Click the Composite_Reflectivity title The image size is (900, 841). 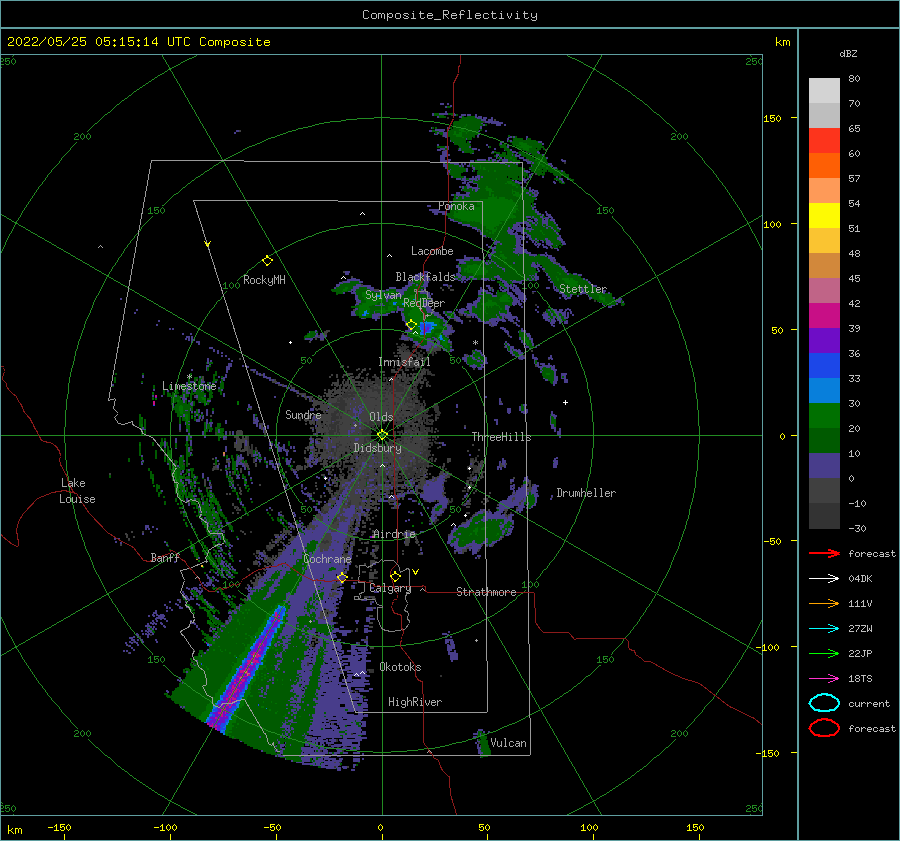[450, 15]
